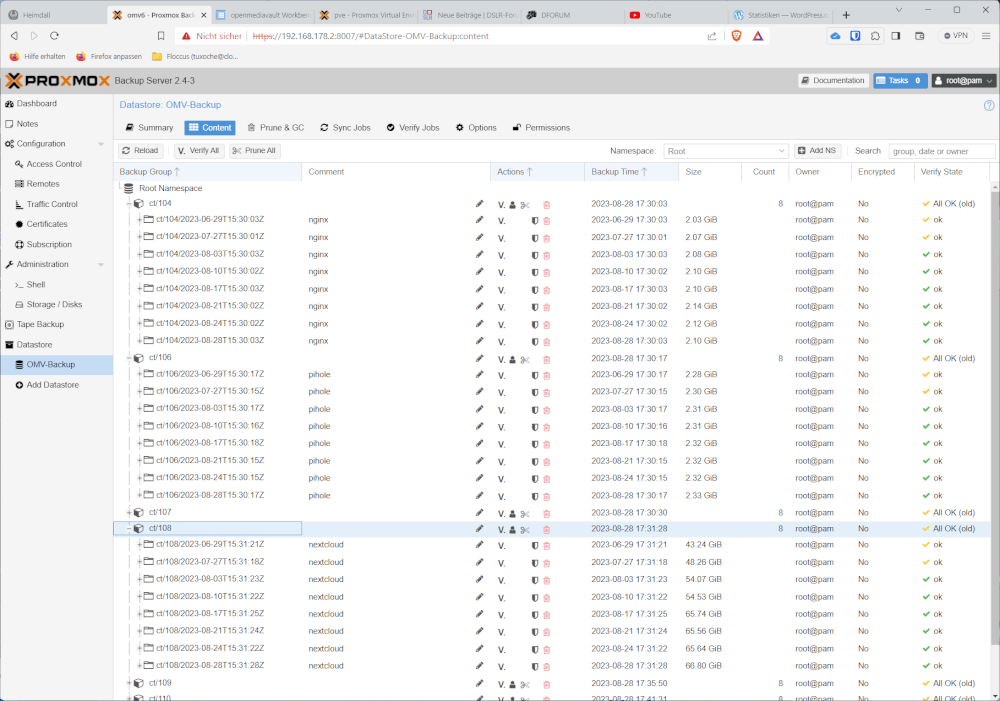Edit comment pencil icon for ct/104 group

tap(479, 204)
